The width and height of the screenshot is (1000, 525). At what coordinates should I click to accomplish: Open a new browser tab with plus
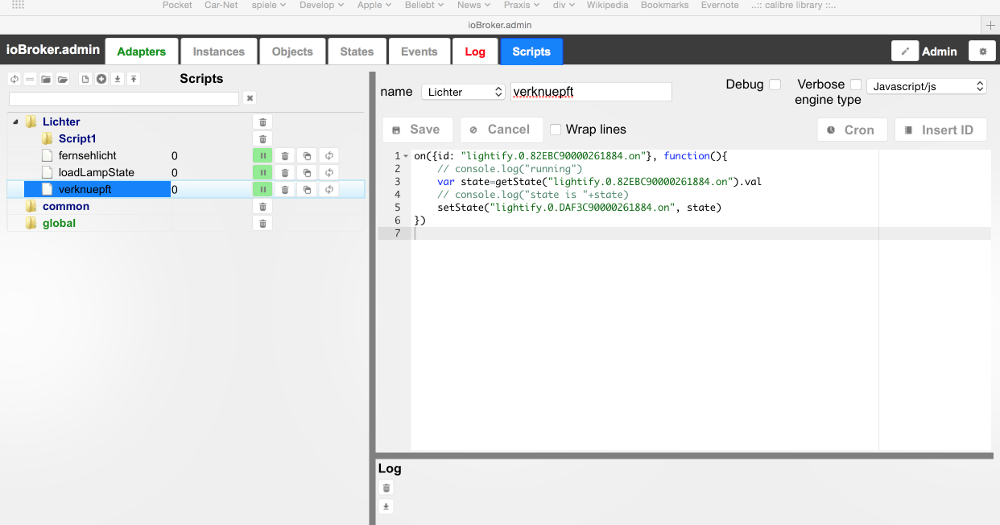click(990, 25)
